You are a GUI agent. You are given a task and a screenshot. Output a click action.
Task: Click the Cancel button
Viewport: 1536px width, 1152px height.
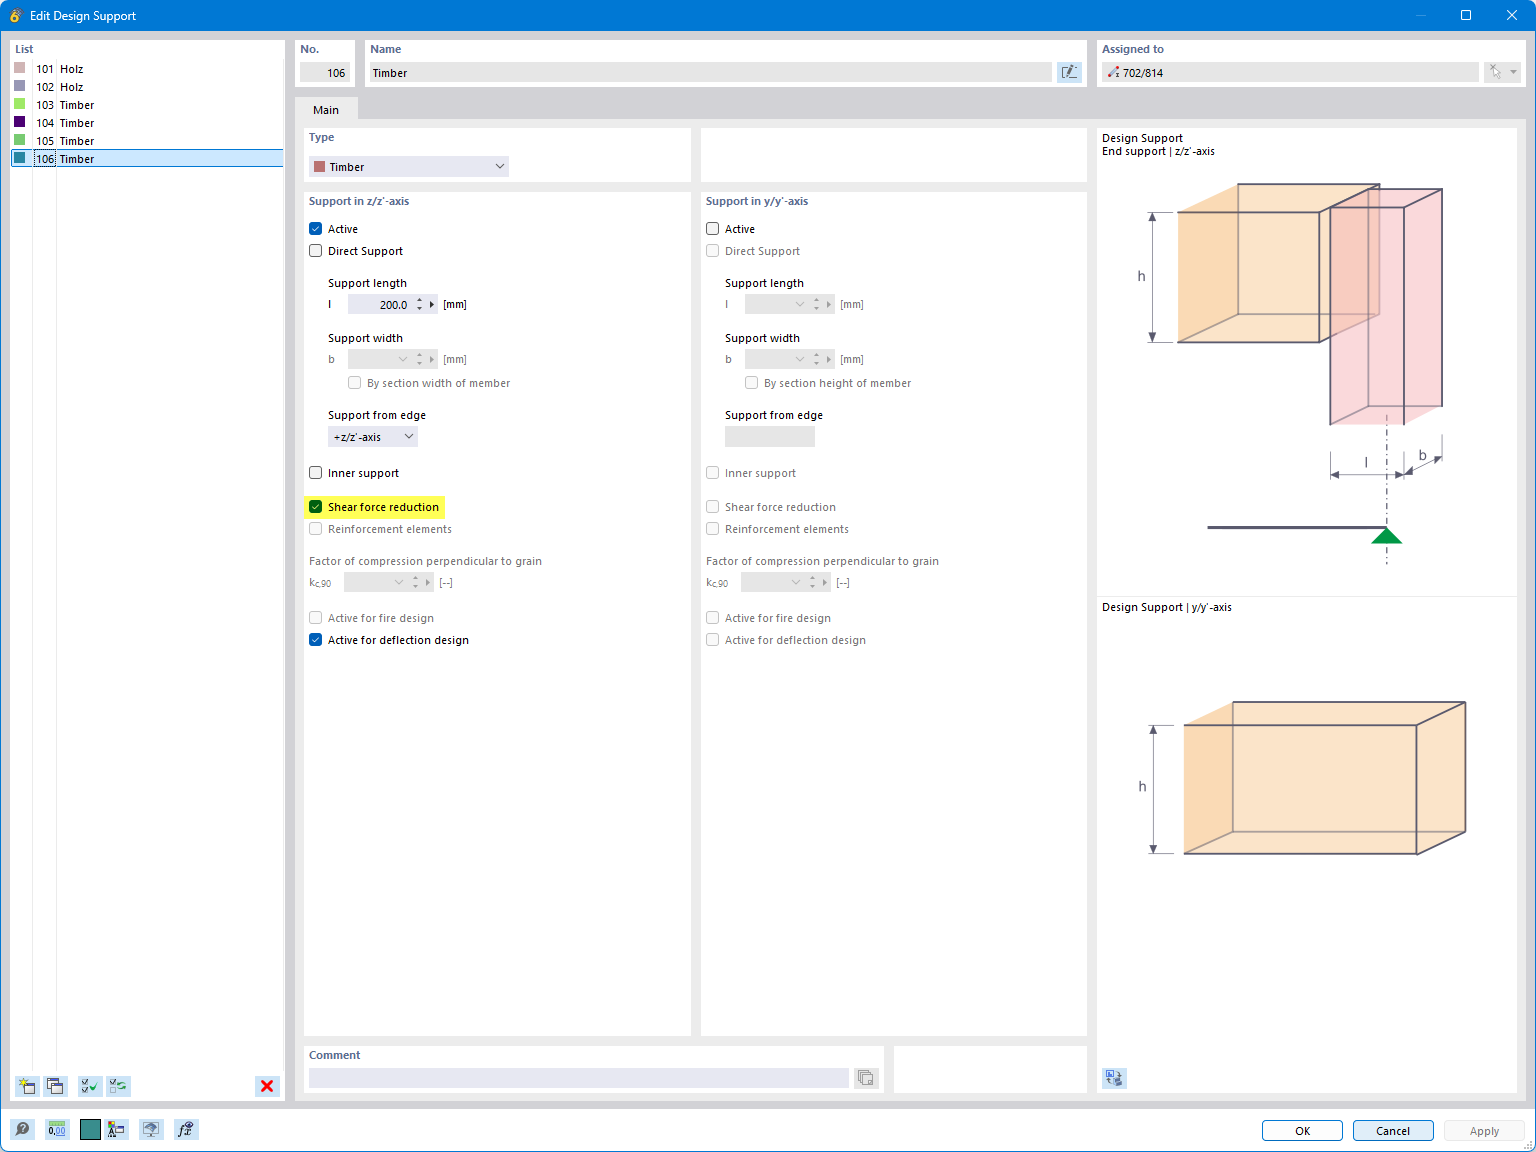(x=1393, y=1131)
